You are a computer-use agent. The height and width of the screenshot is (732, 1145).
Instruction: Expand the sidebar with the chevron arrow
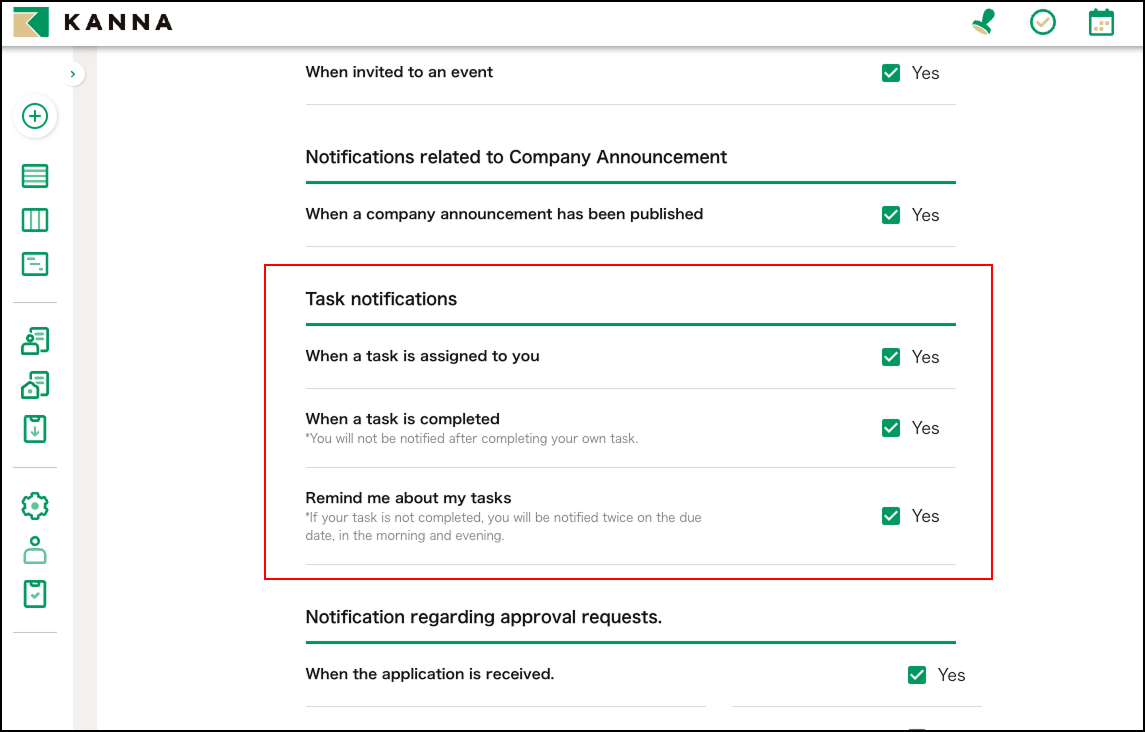[73, 74]
